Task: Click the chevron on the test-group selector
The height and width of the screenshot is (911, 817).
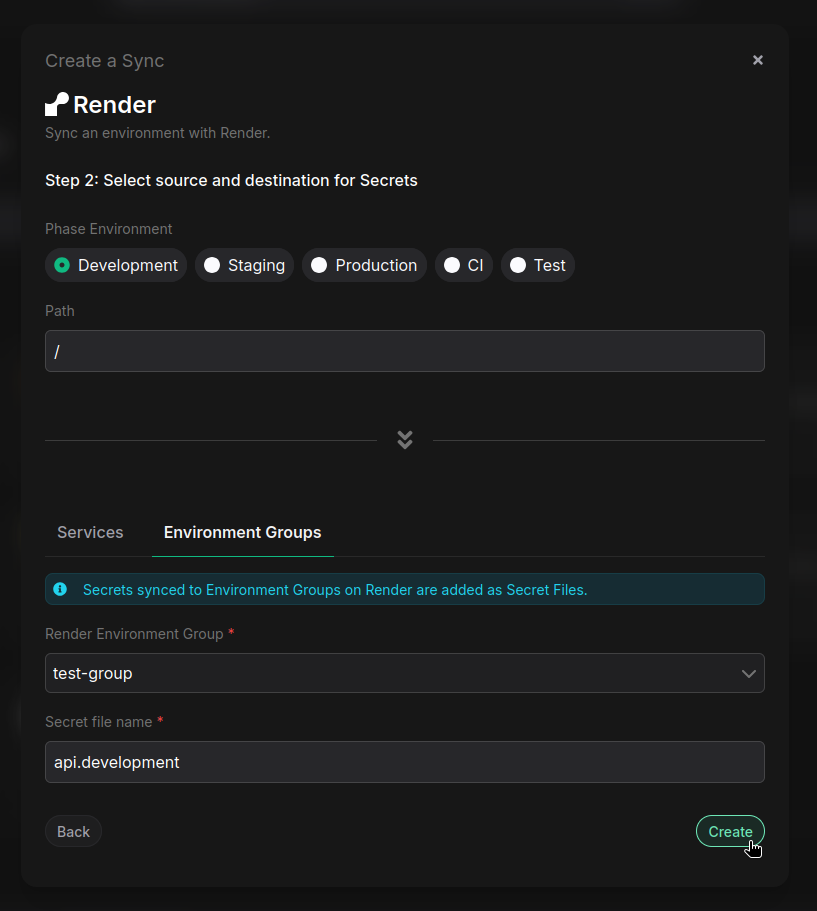Action: pyautogui.click(x=748, y=673)
